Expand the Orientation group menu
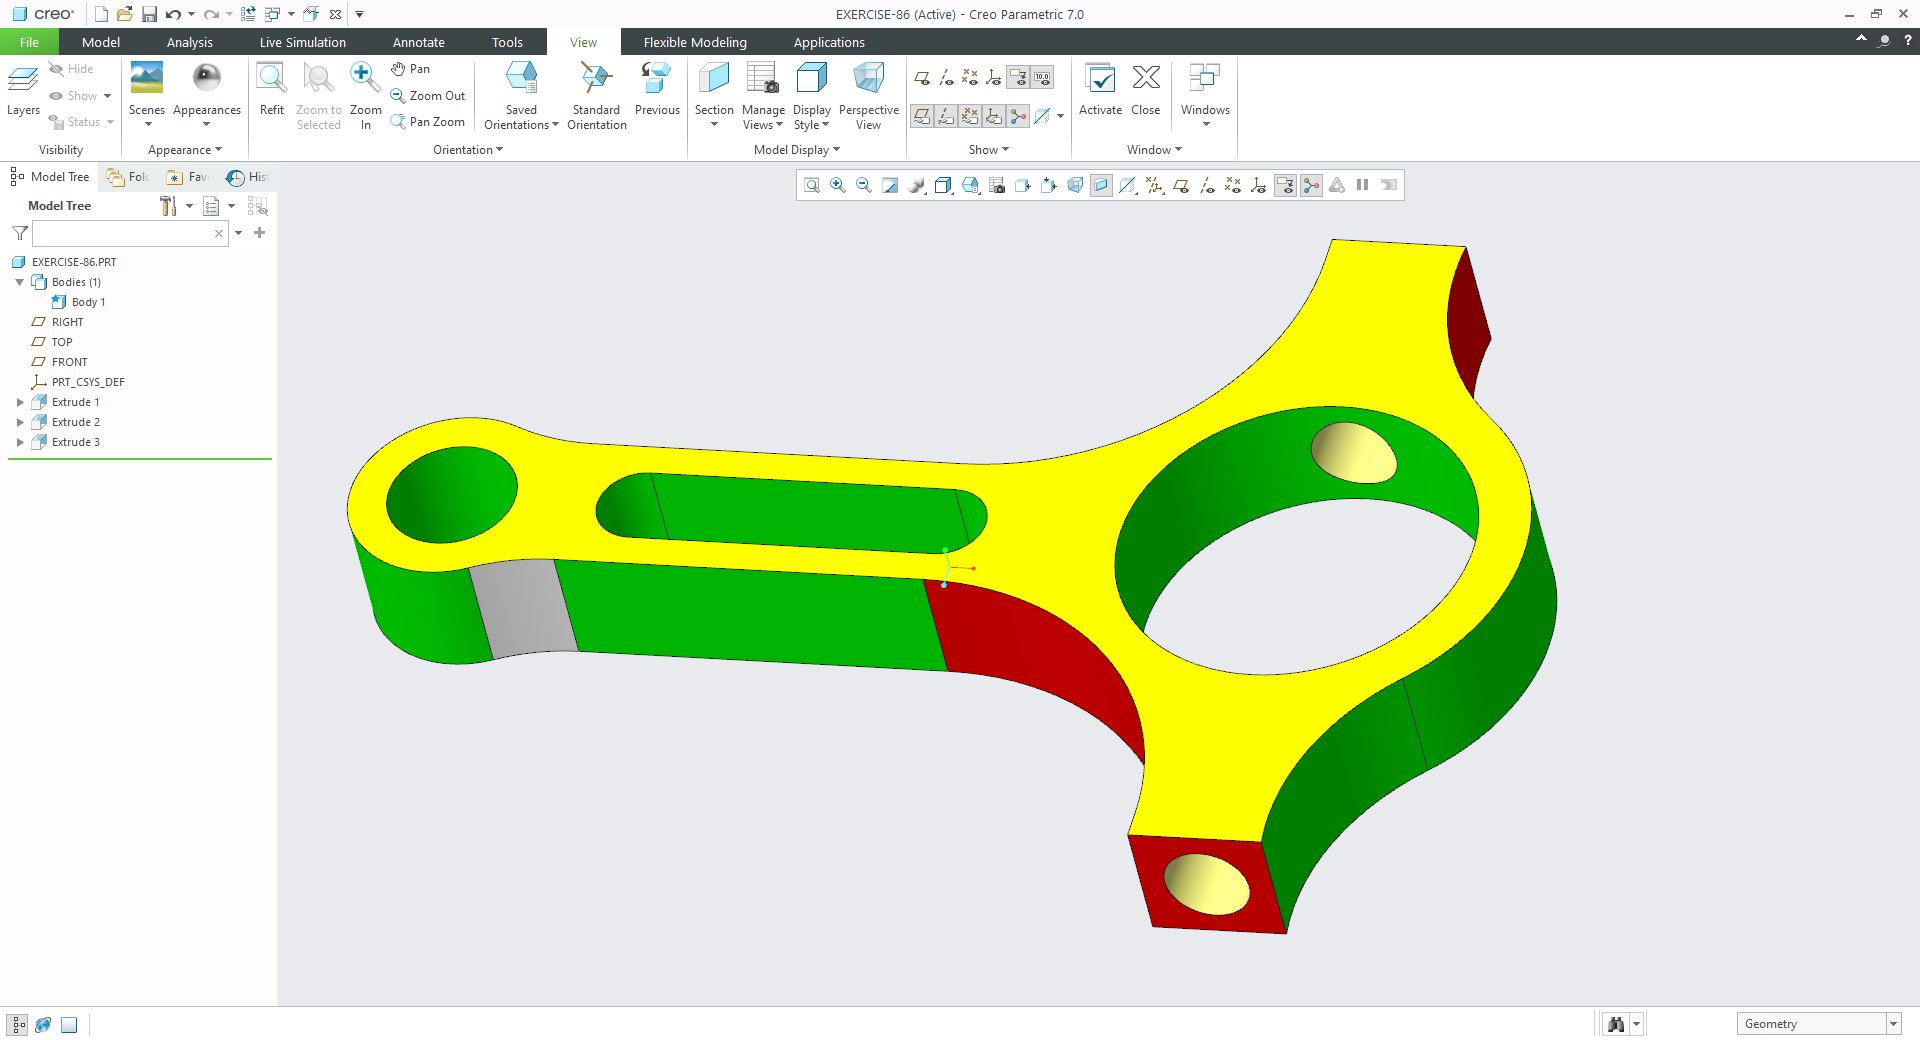The width and height of the screenshot is (1920, 1040). (x=468, y=150)
